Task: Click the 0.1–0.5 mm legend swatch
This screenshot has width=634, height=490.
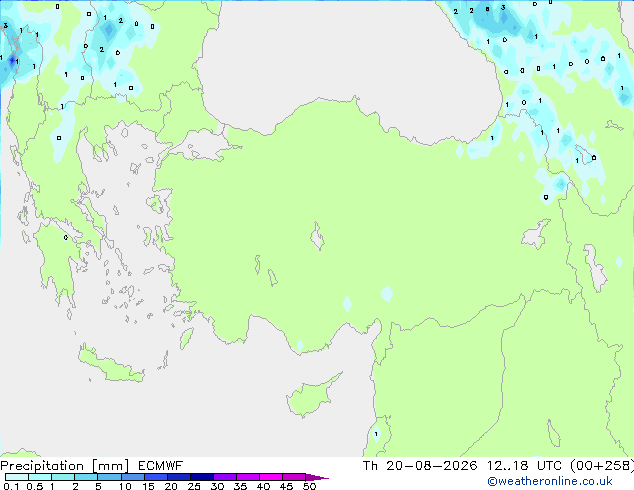Action: [x=17, y=477]
